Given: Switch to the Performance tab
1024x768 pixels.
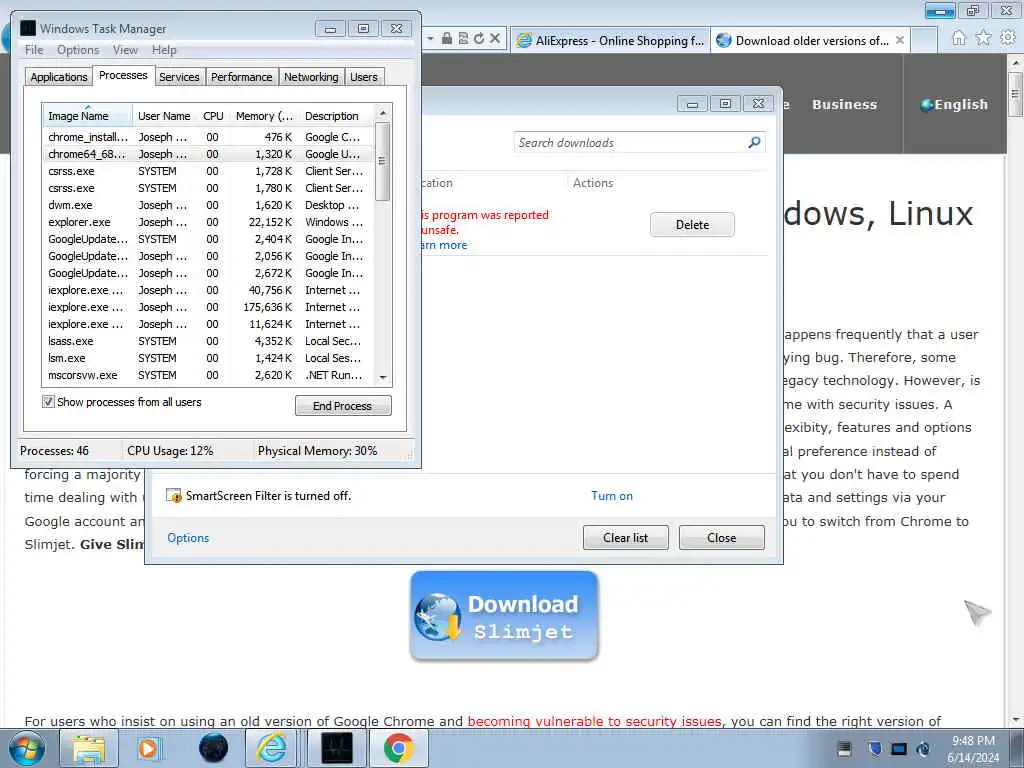Looking at the screenshot, I should pos(242,77).
